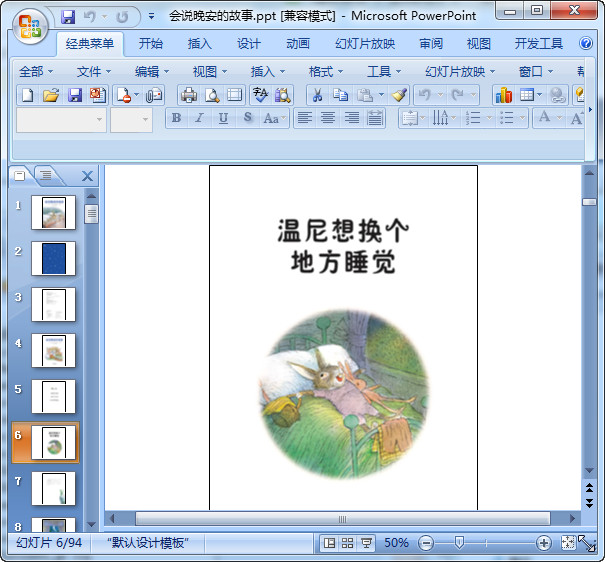Click the New blank document icon
The width and height of the screenshot is (605, 562).
[28, 95]
